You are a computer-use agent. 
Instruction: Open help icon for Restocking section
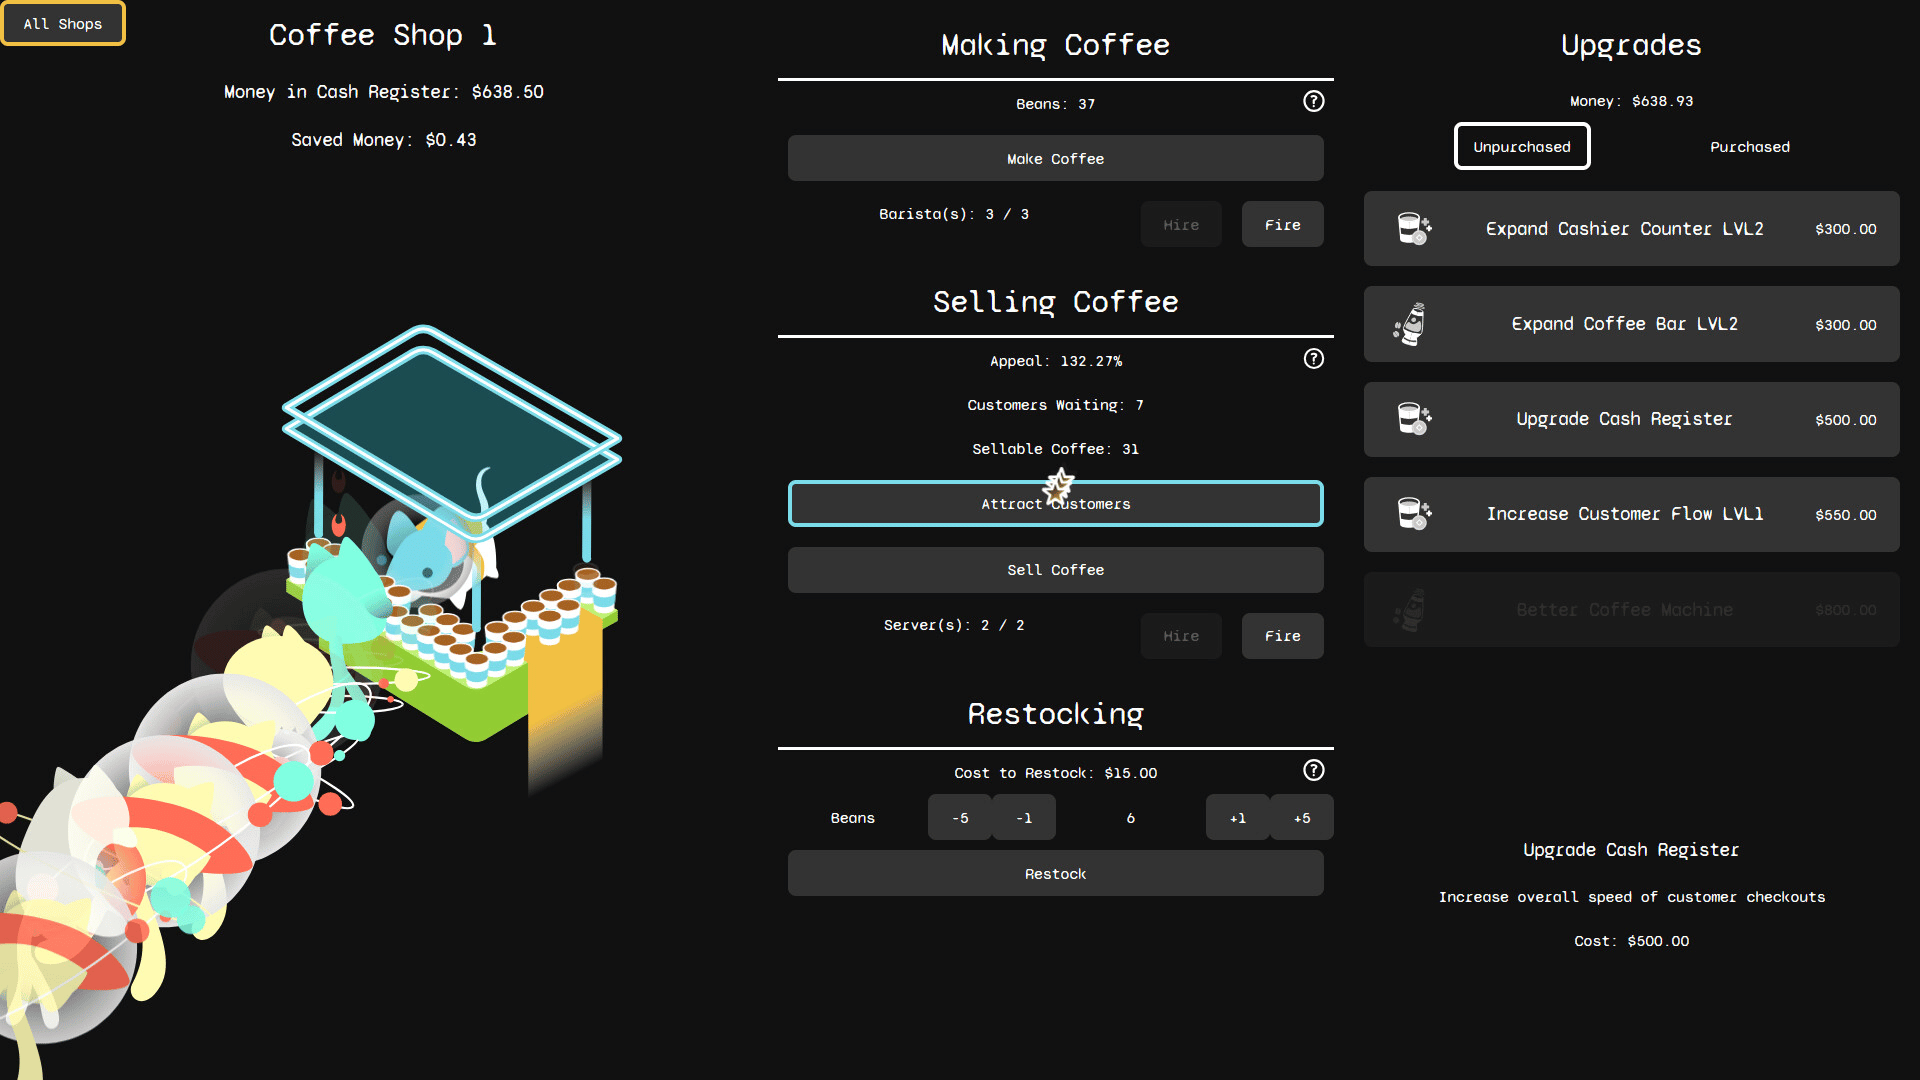coord(1313,770)
